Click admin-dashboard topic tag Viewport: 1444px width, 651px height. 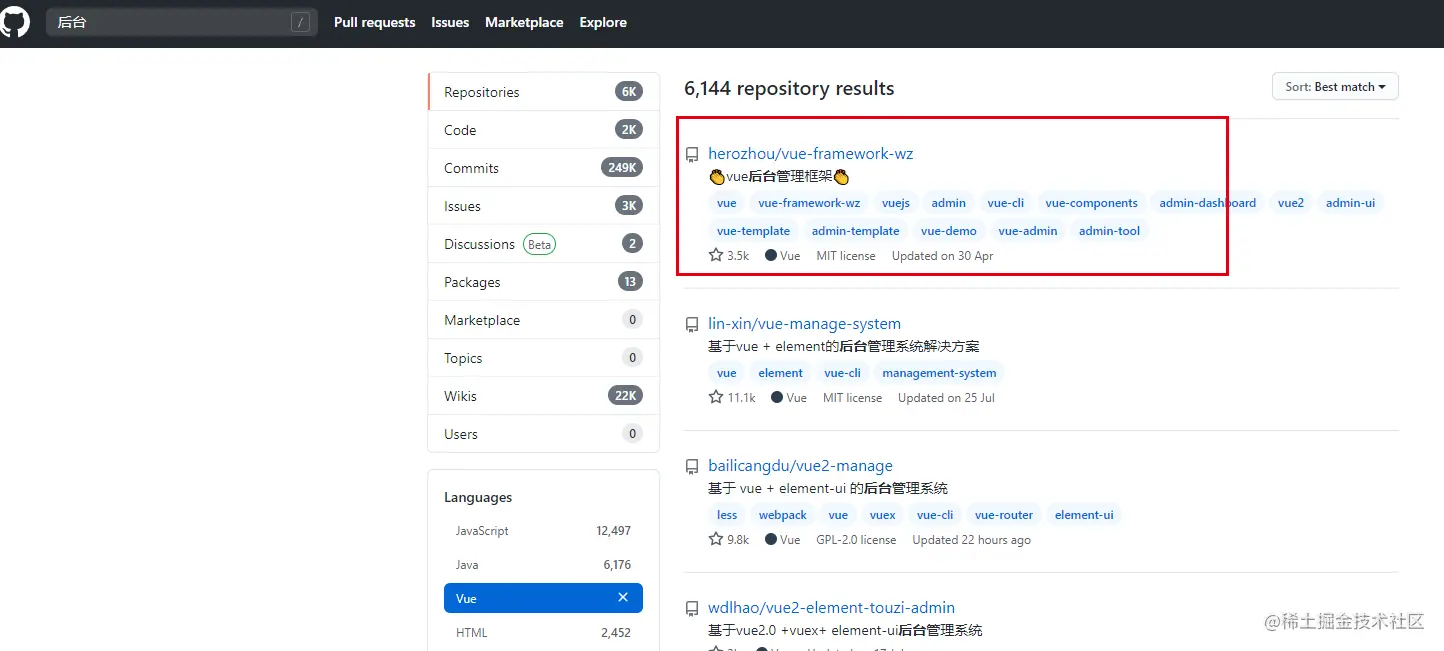(x=1208, y=203)
